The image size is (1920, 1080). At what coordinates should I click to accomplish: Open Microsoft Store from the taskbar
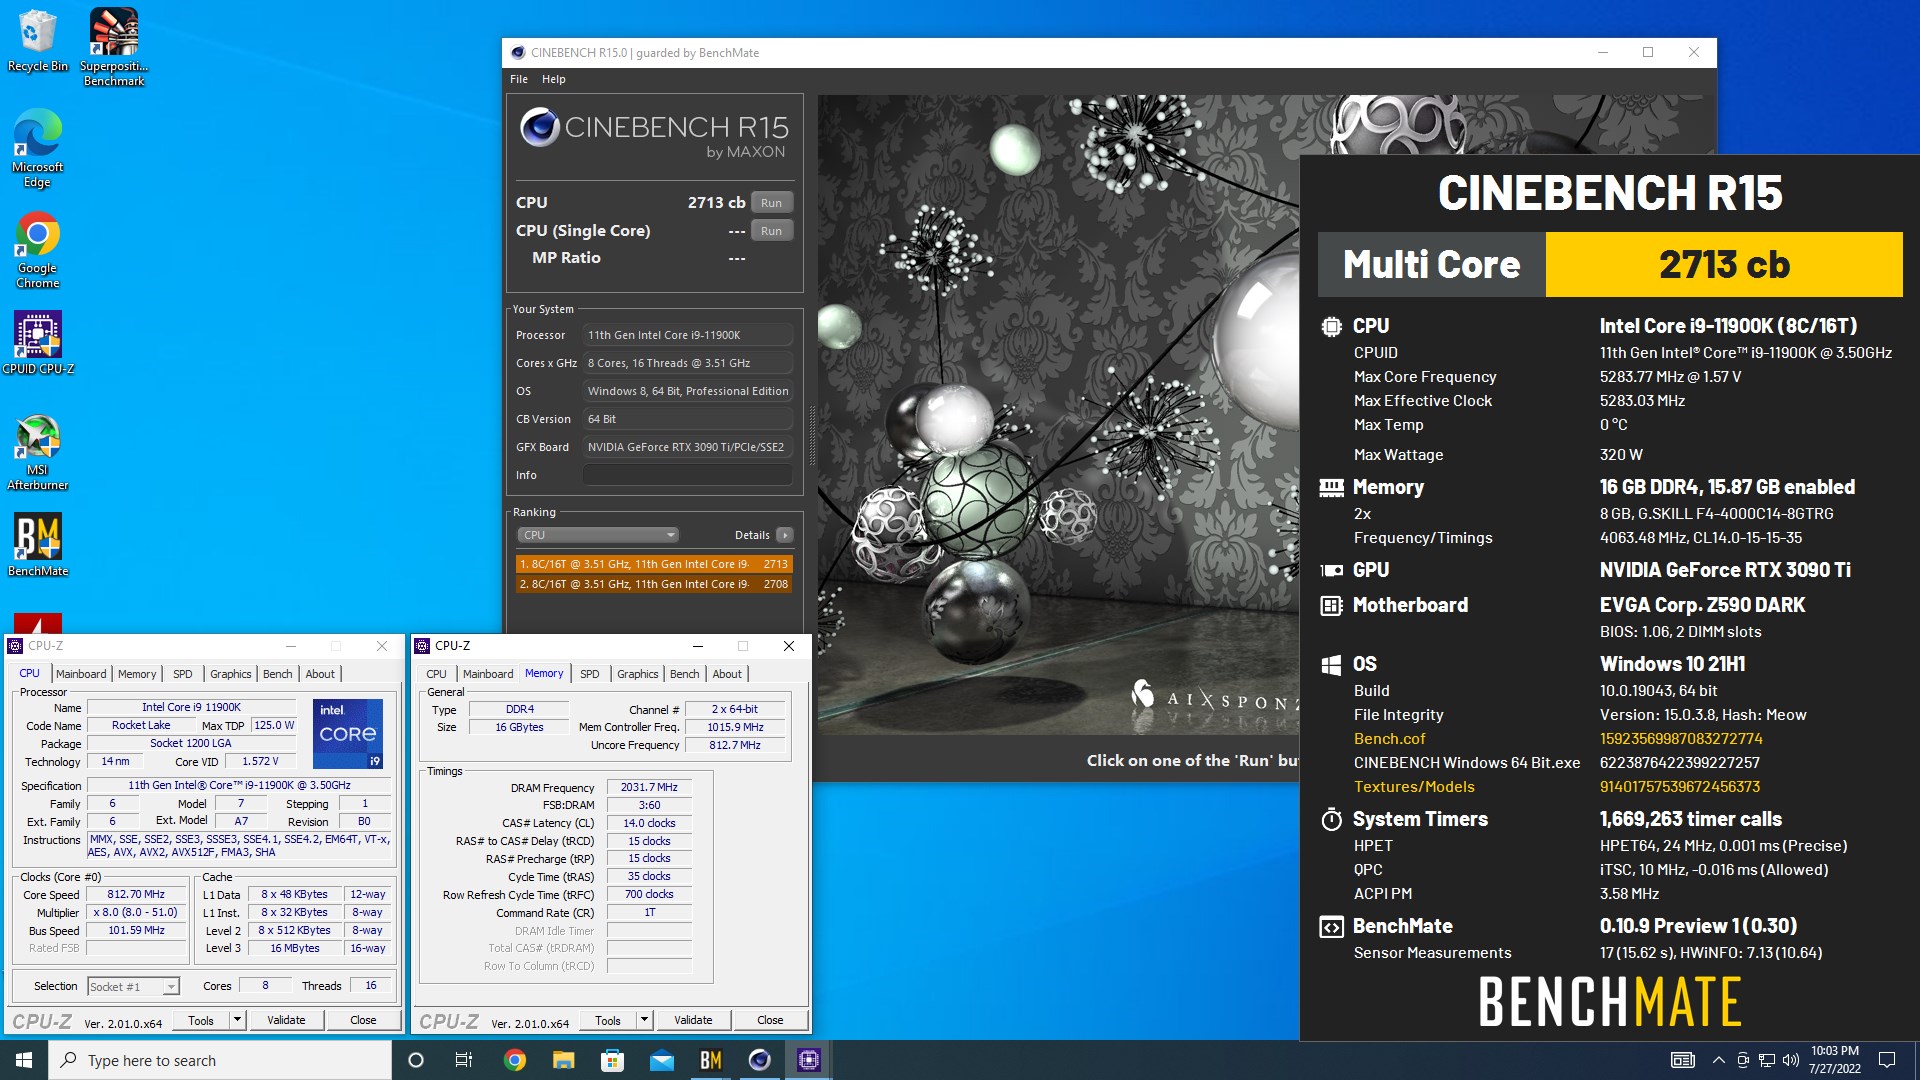(x=613, y=1060)
